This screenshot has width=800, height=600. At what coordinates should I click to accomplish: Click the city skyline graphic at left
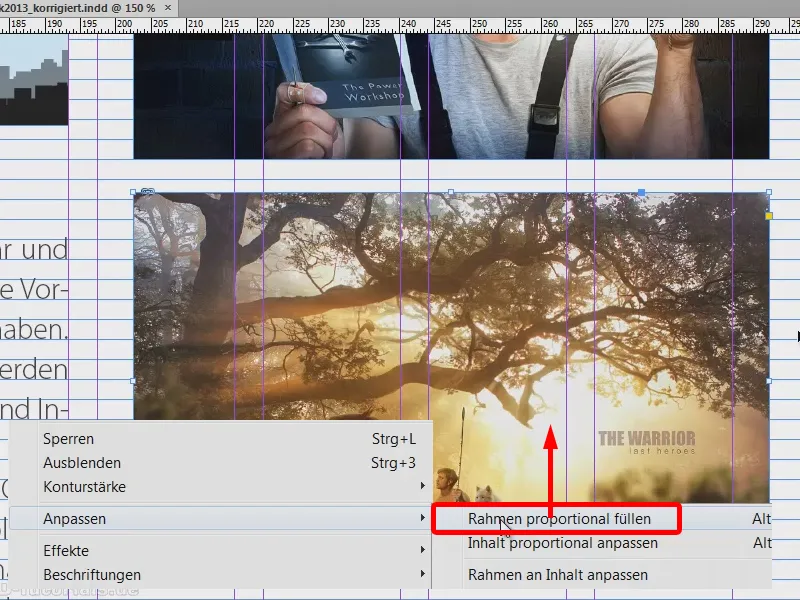34,80
